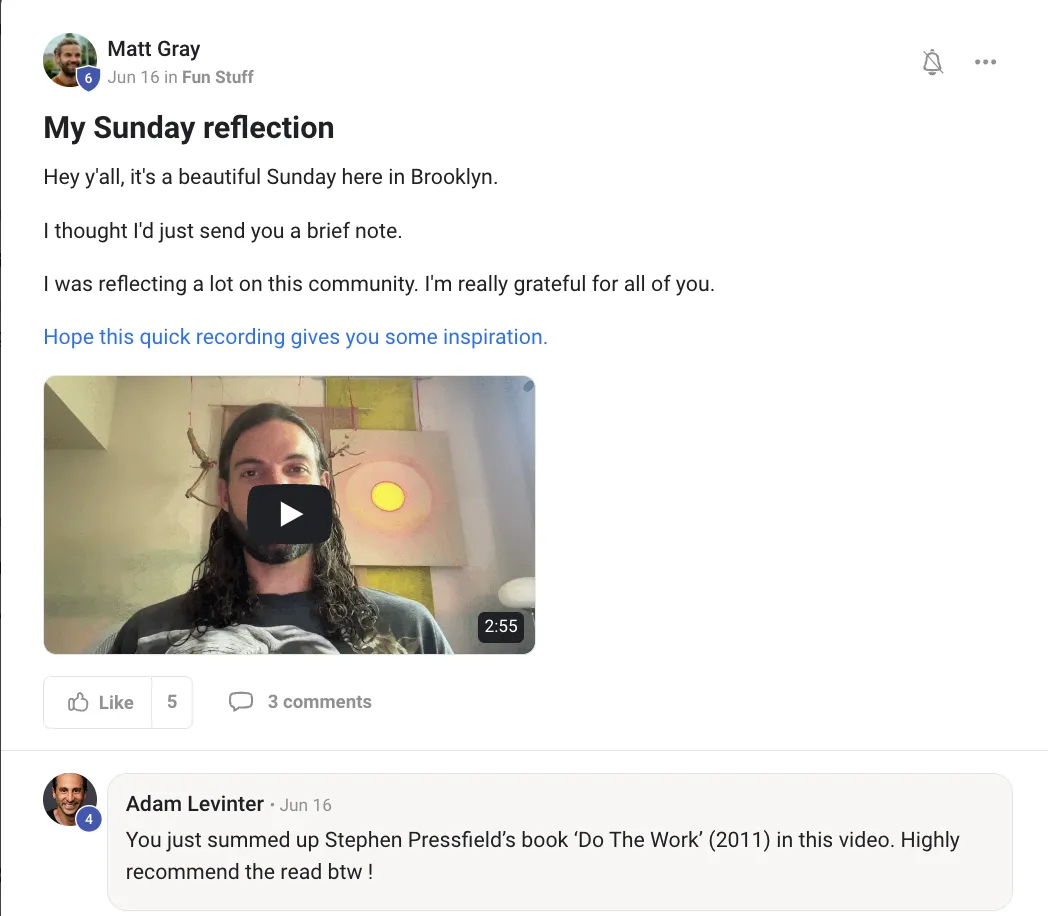
Task: Click the My Sunday reflection post title
Action: pos(188,128)
